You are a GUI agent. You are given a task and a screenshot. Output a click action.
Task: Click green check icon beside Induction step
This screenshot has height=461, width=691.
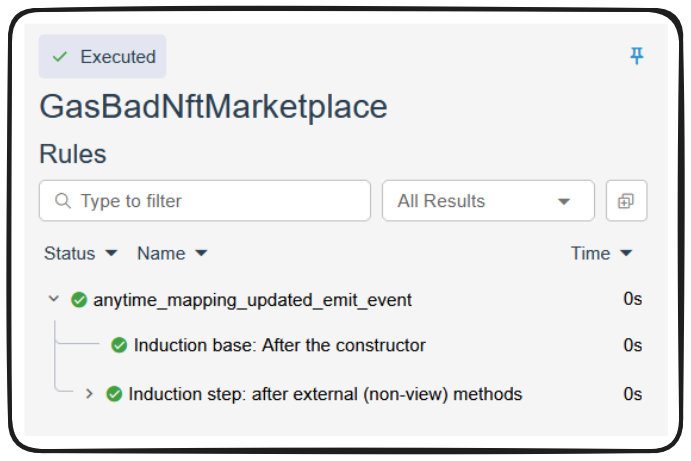114,394
